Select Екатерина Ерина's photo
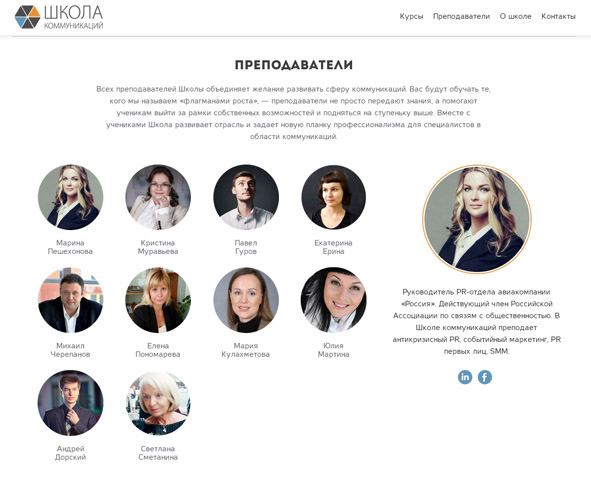 (334, 197)
